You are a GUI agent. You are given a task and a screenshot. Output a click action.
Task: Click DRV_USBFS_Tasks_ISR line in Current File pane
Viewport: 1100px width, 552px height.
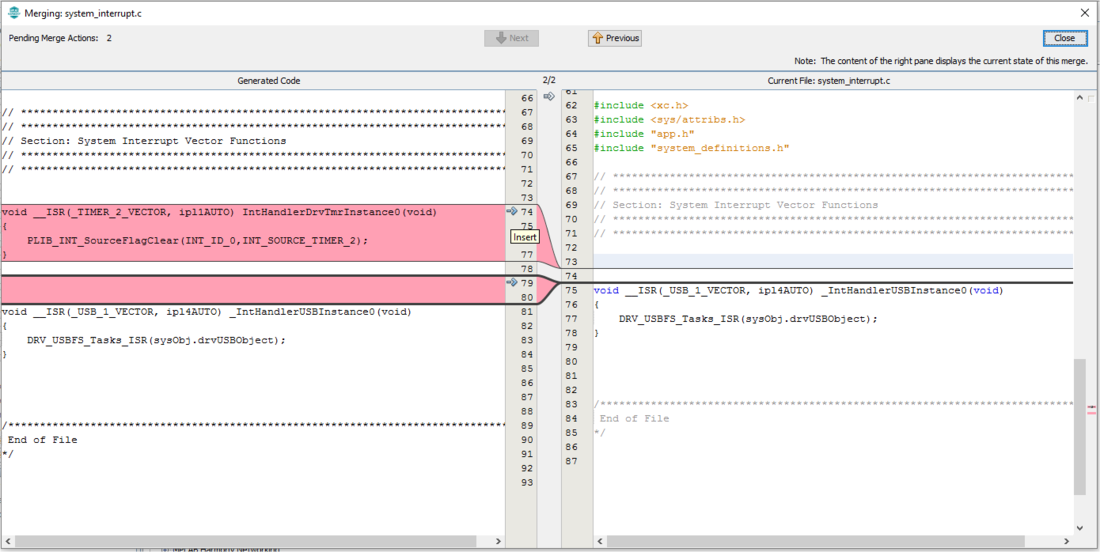748,318
